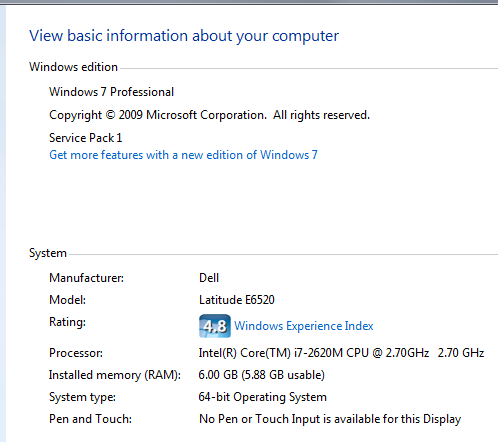Click the "Installed memory (RAM):" label
Viewport: 498px width, 442px height.
pos(115,375)
